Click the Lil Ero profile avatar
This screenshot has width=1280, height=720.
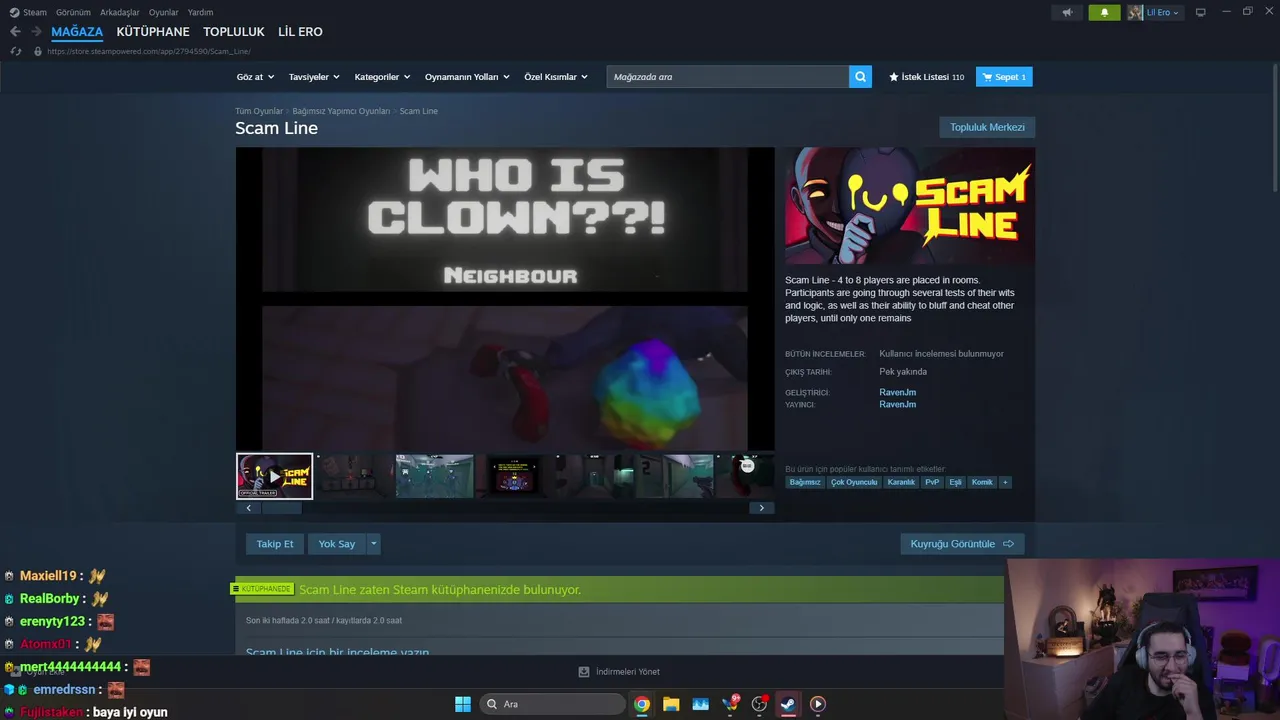tap(1135, 12)
